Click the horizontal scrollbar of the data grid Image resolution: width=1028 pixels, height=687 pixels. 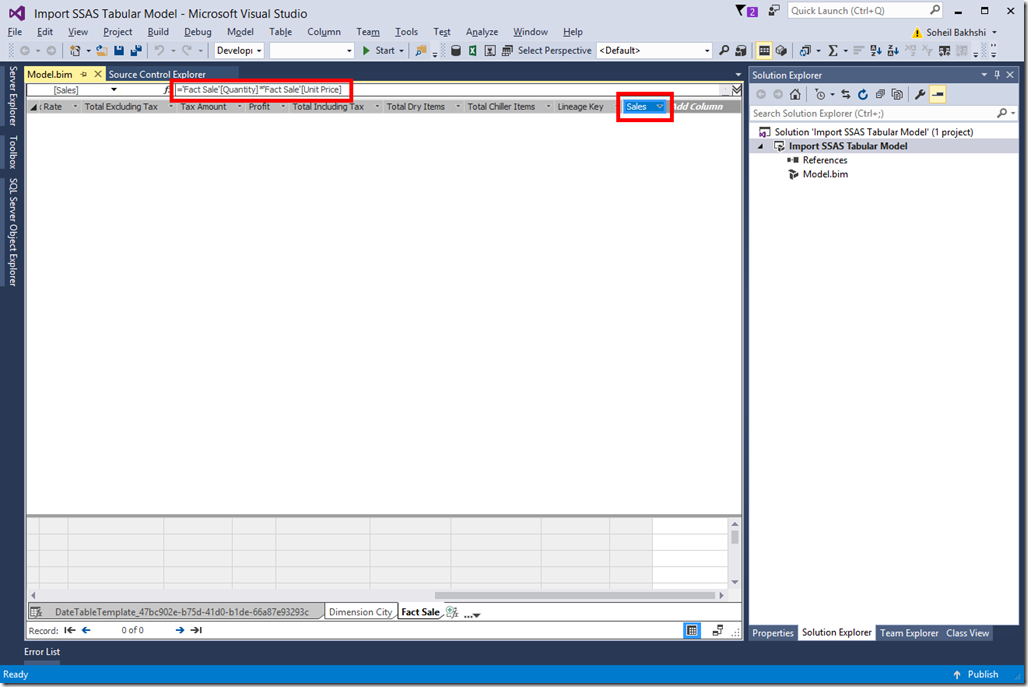575,595
